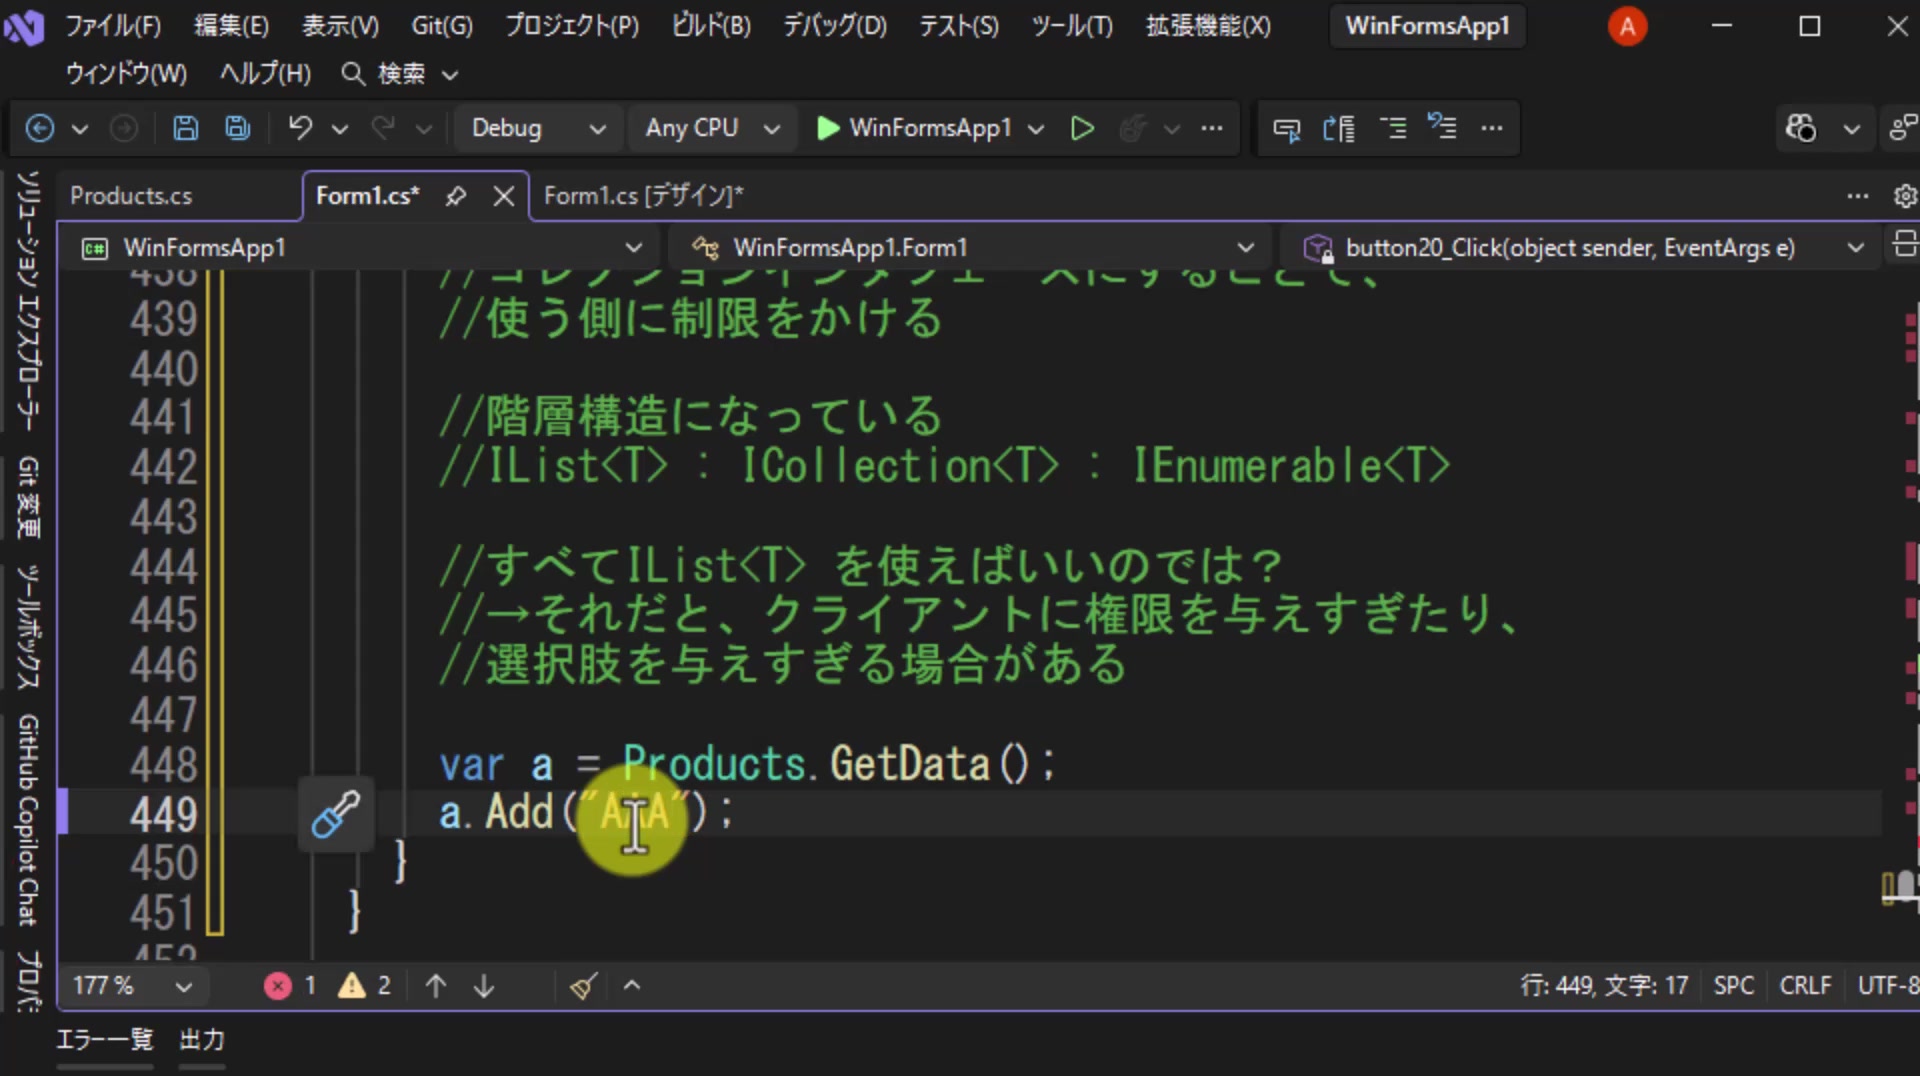Open the tab settings gear icon

(1905, 196)
